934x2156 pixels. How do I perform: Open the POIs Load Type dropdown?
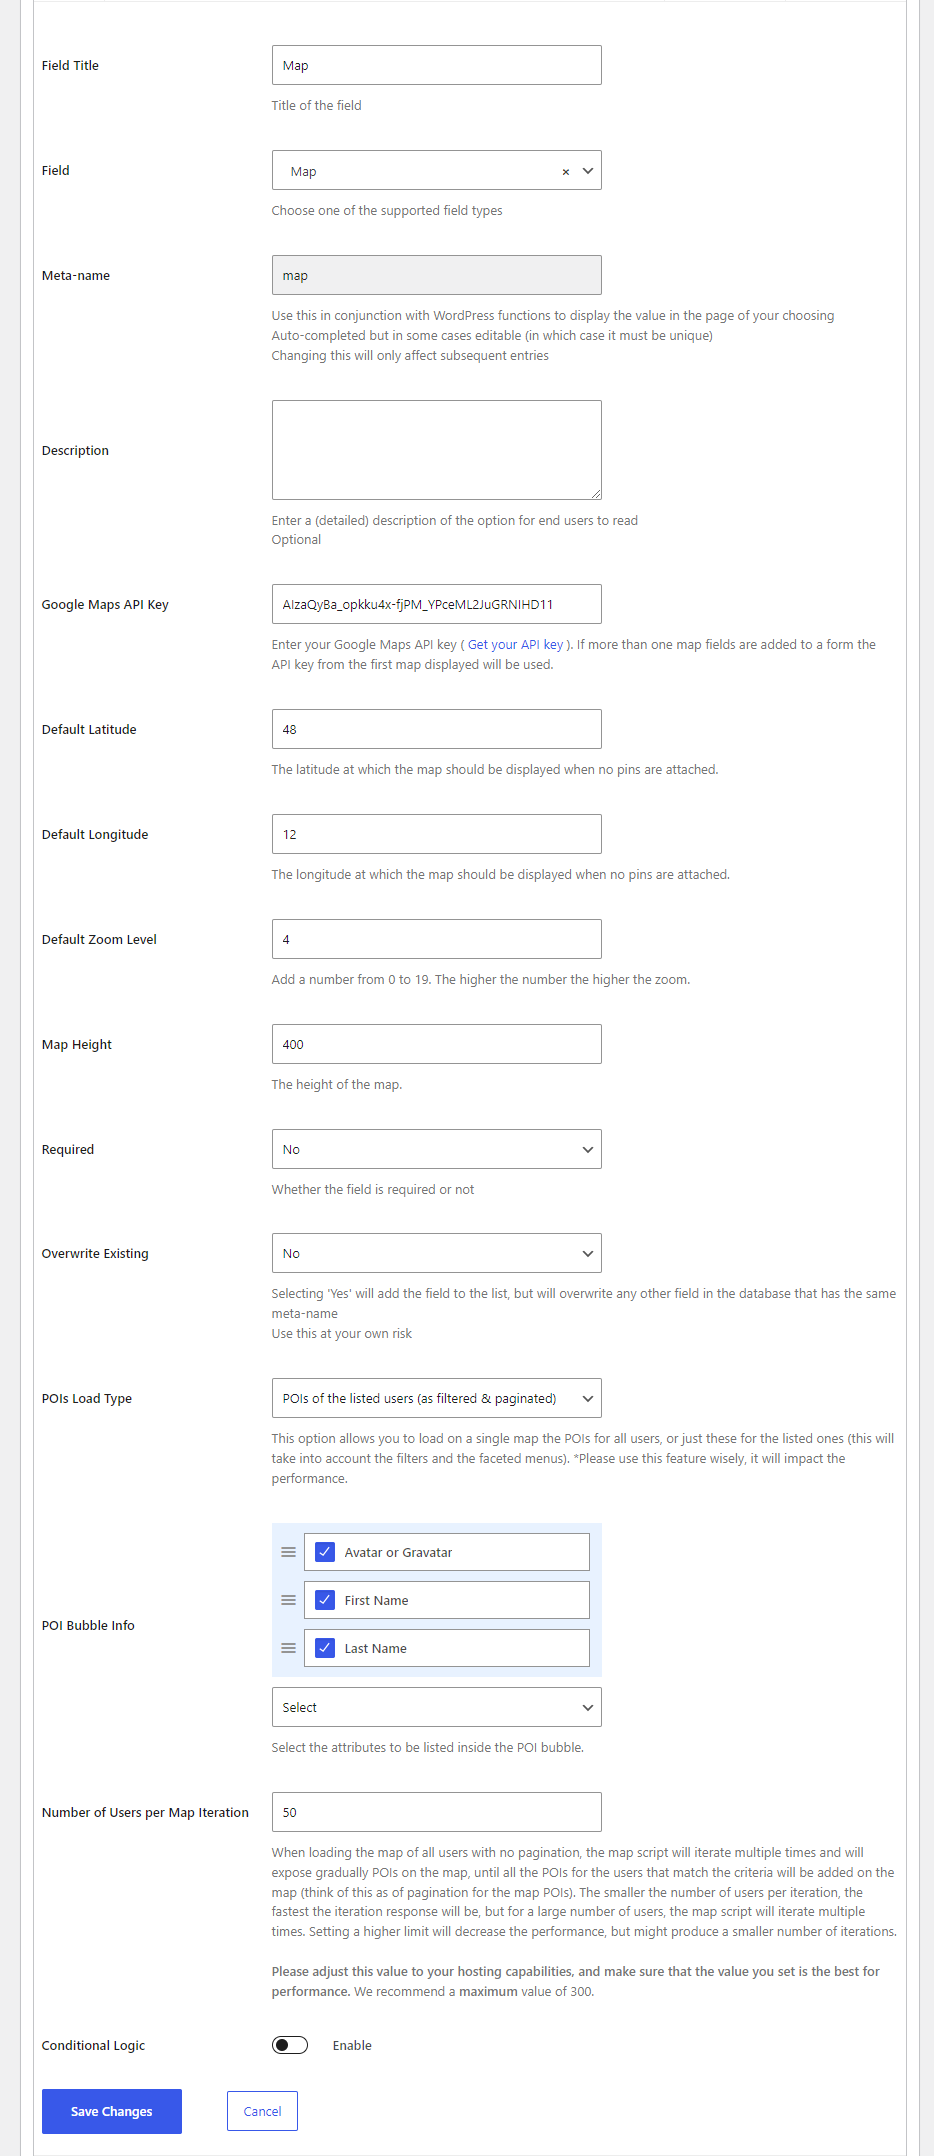(x=436, y=1398)
